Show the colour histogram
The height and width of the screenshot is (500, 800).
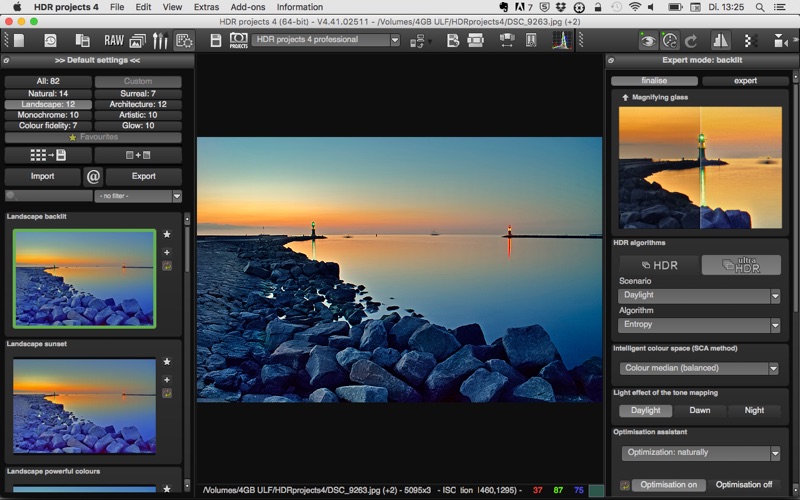(x=562, y=40)
